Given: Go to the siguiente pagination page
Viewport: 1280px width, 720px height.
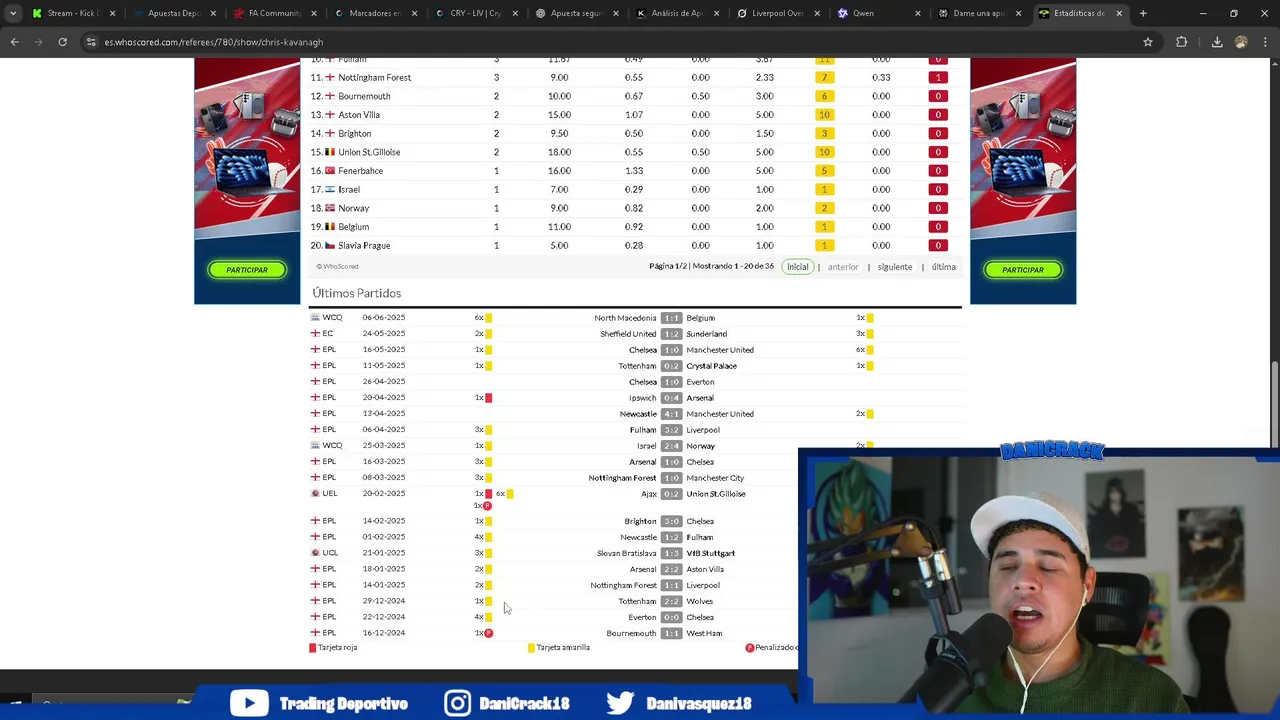Looking at the screenshot, I should (x=895, y=267).
